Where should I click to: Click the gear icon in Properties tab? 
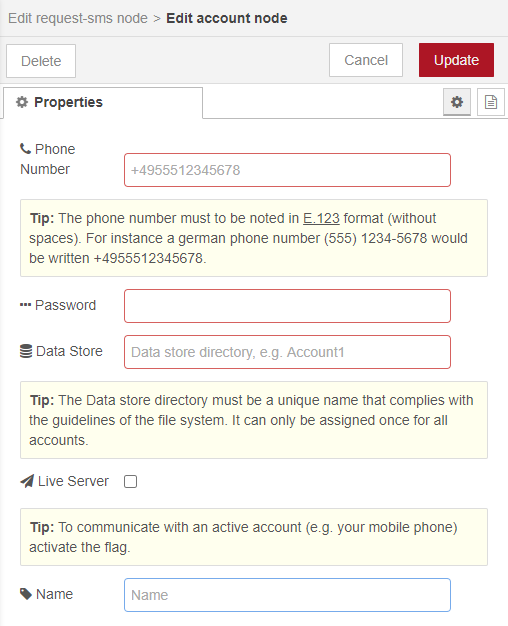(22, 102)
